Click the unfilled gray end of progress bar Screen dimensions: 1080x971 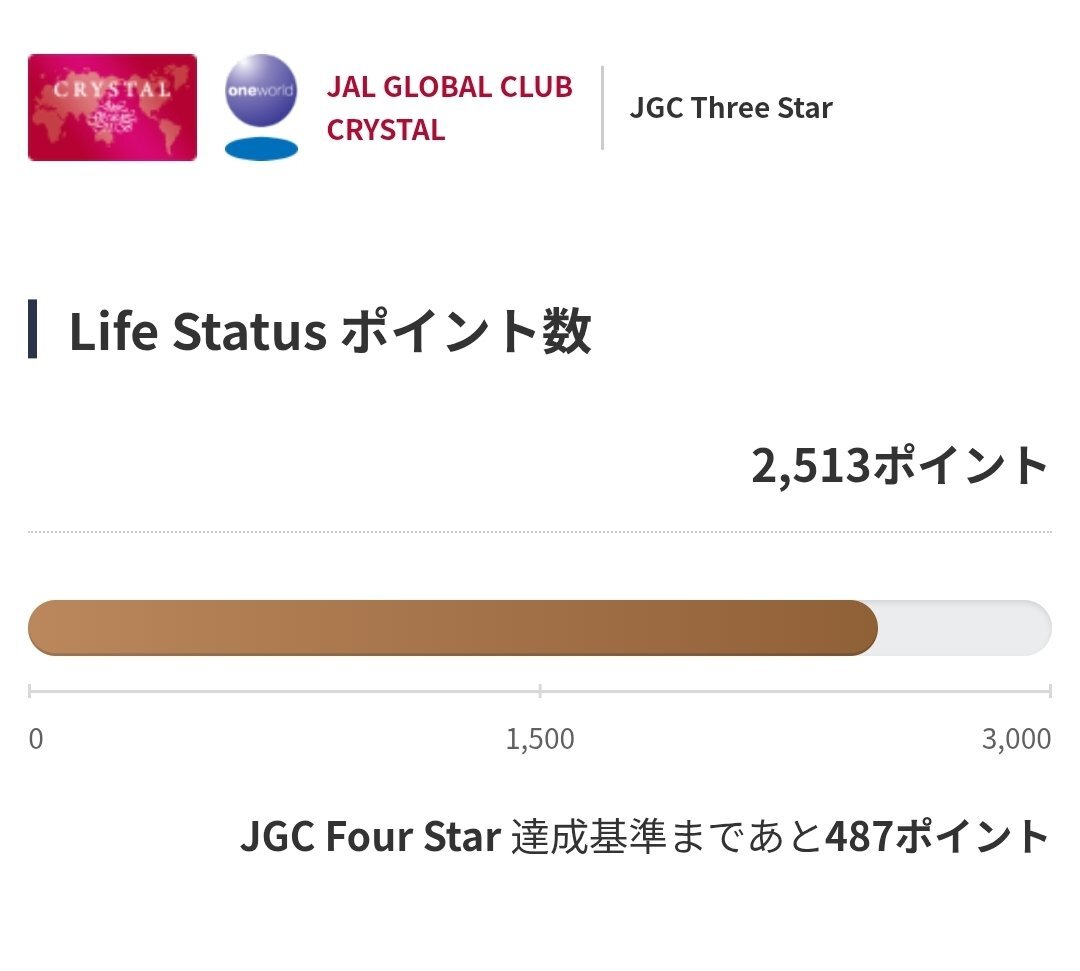pos(964,627)
